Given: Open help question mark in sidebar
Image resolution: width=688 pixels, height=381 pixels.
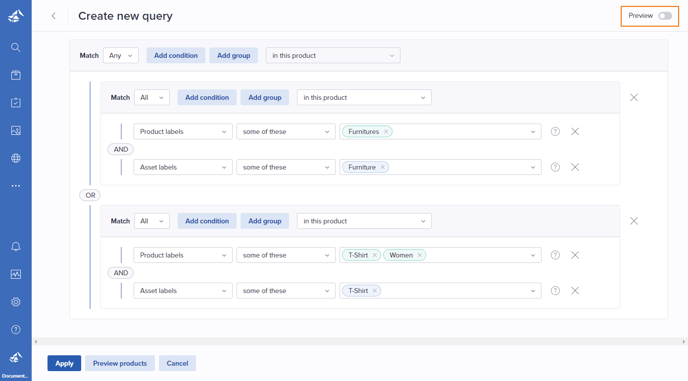Looking at the screenshot, I should point(16,330).
